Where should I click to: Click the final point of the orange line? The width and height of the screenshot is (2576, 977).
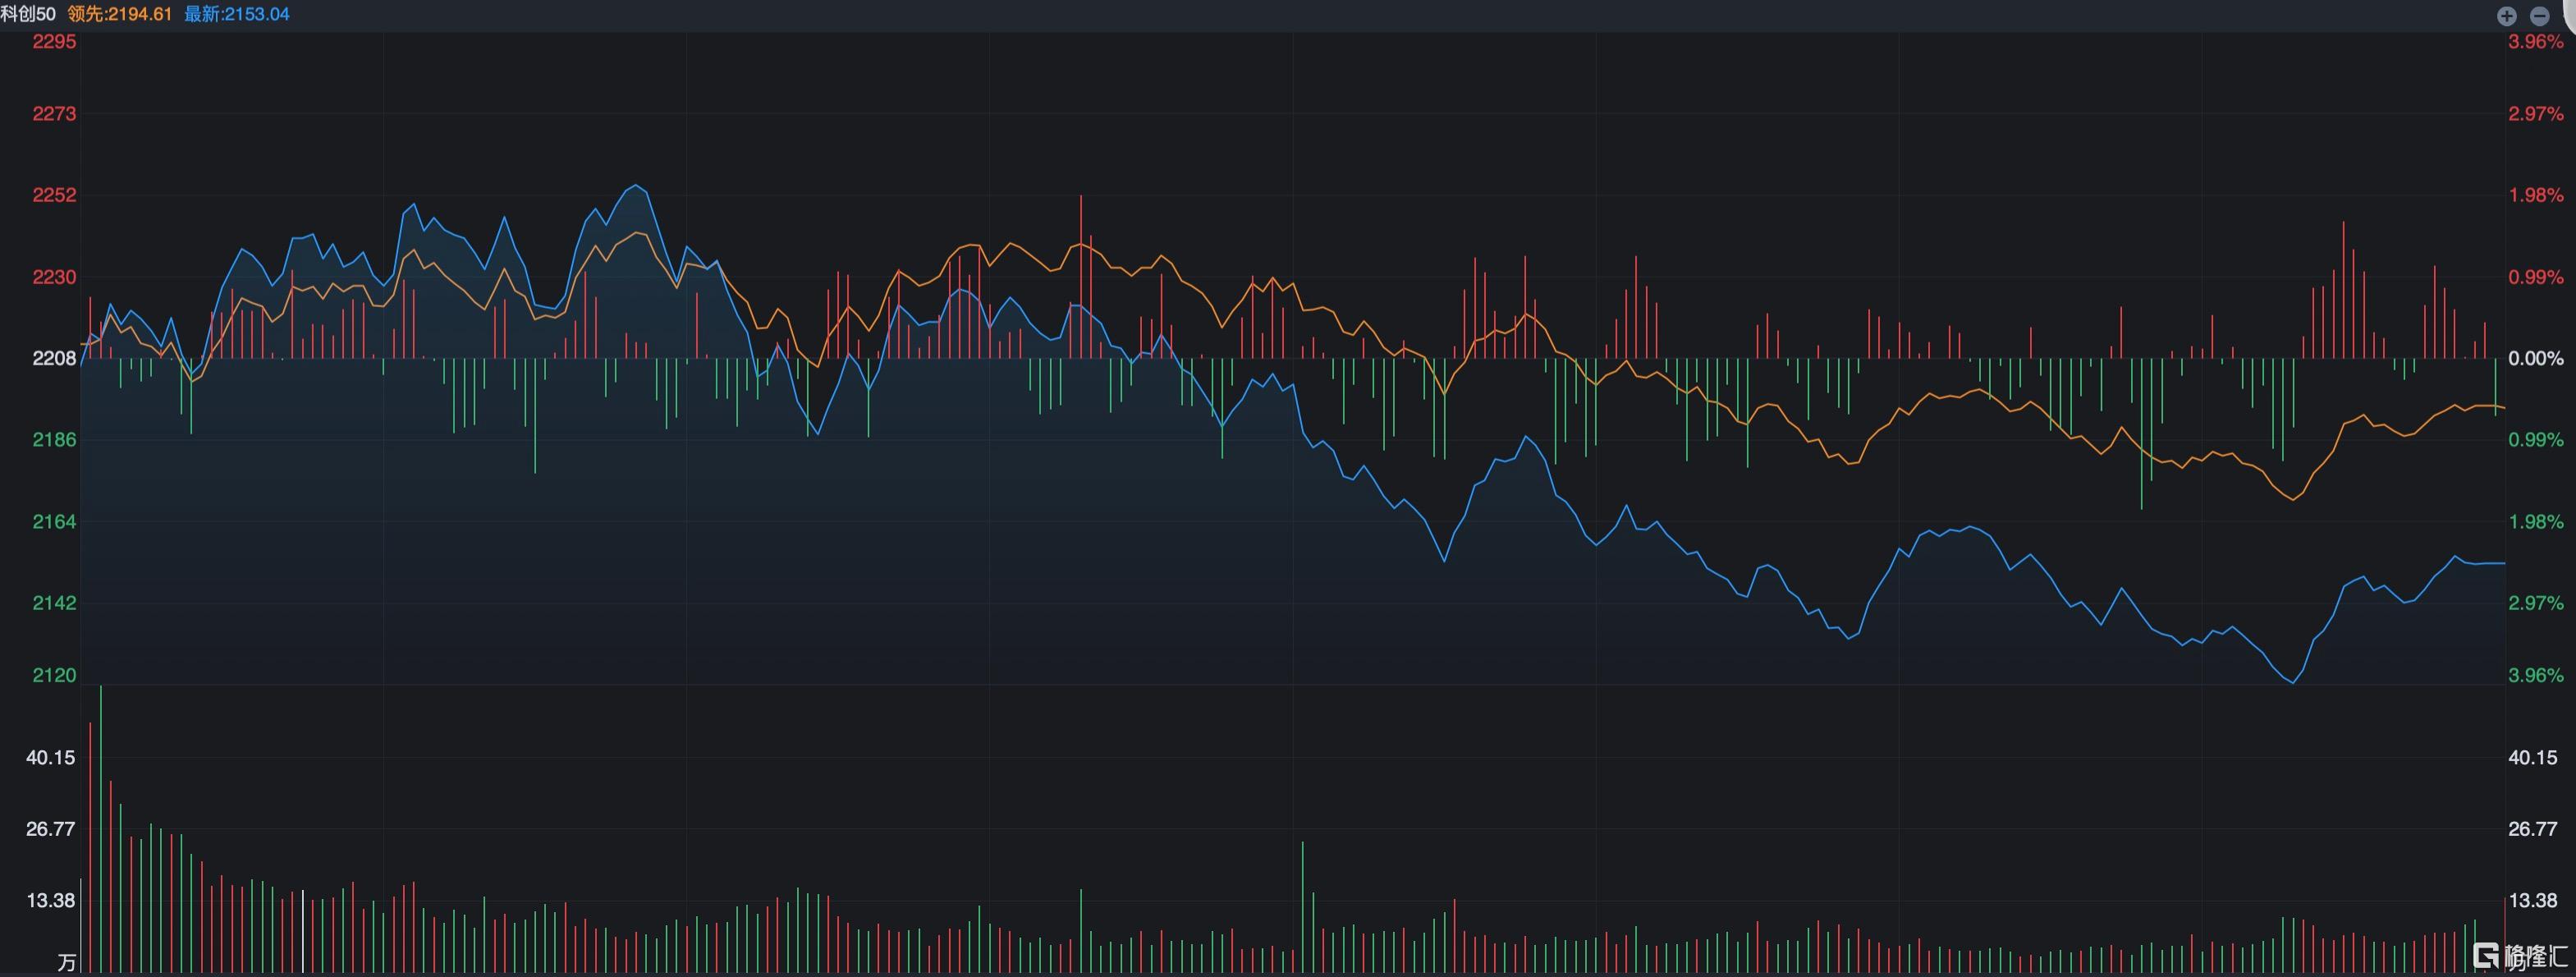[2504, 407]
